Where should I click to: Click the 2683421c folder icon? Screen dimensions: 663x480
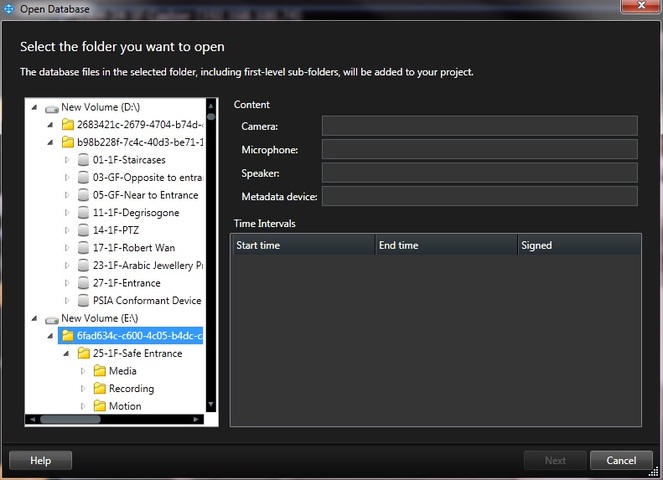(x=68, y=125)
